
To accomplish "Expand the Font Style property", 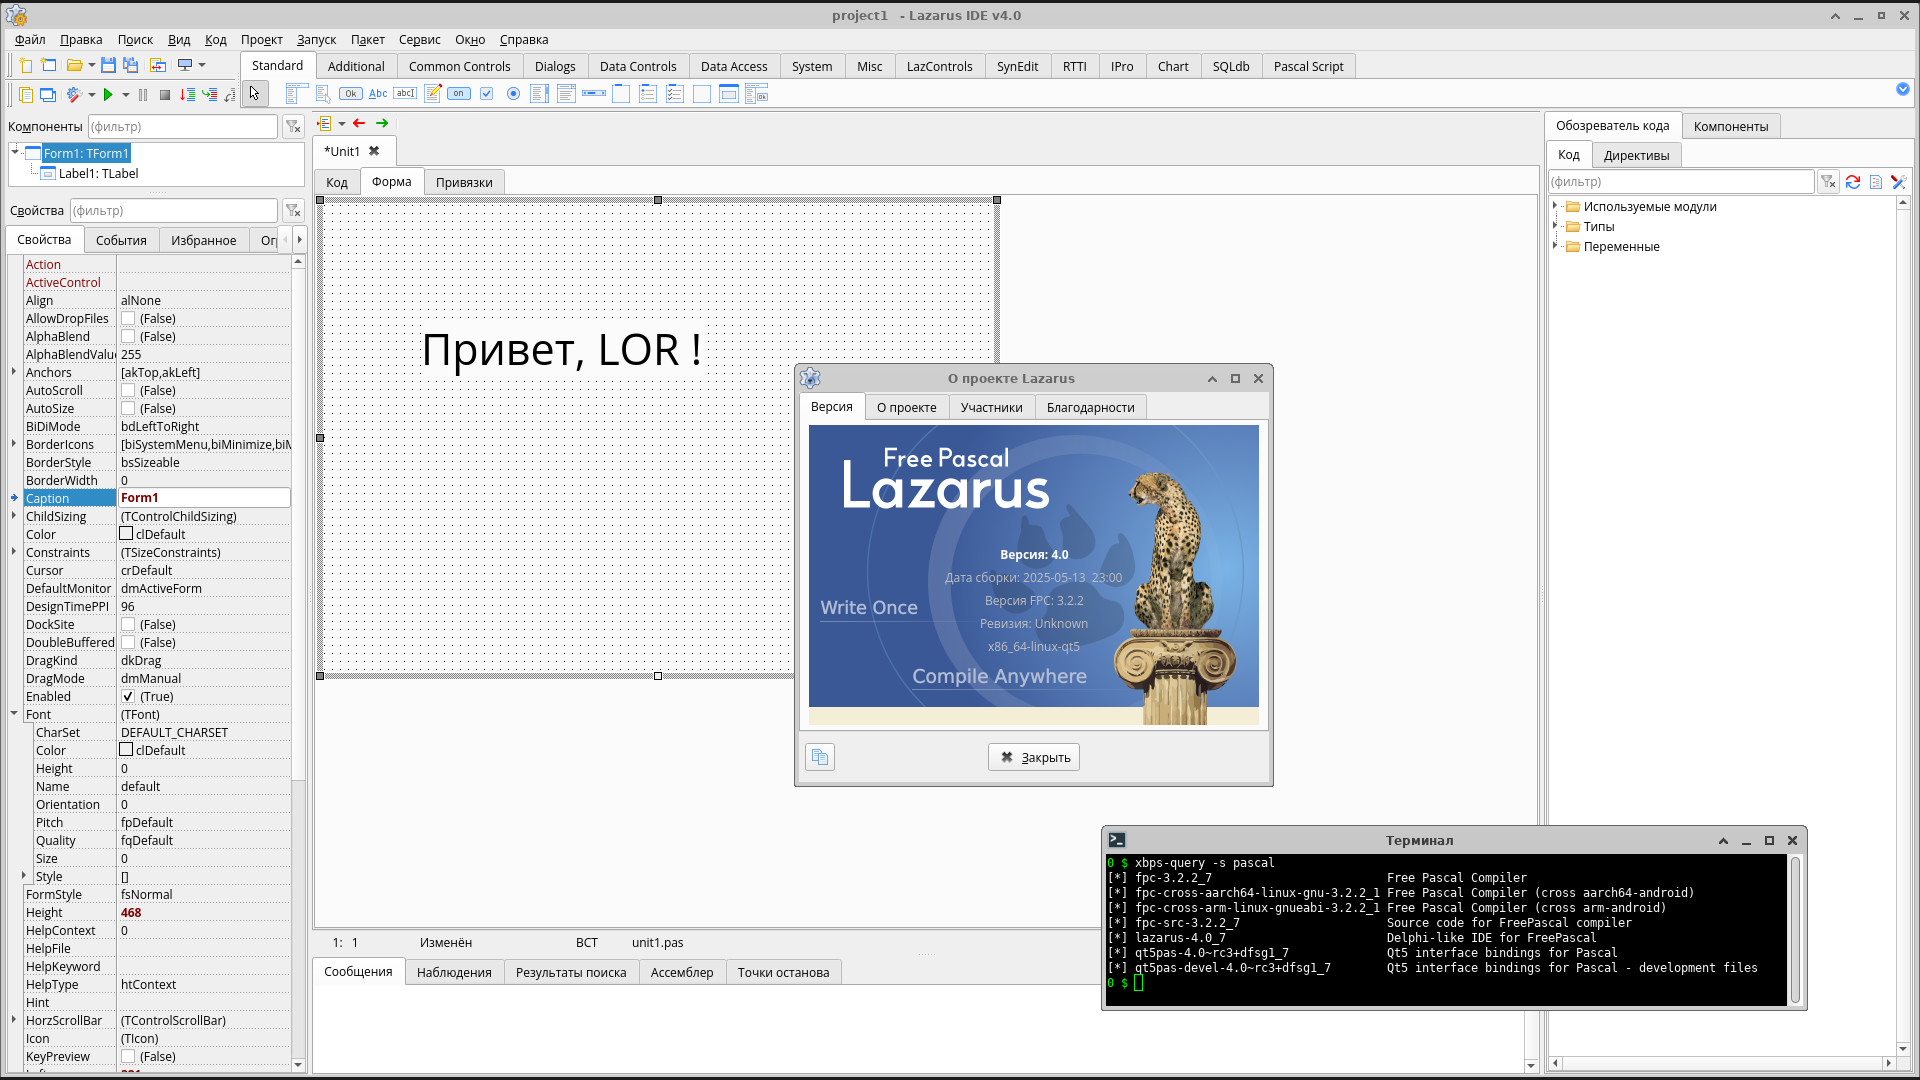I will pyautogui.click(x=24, y=876).
